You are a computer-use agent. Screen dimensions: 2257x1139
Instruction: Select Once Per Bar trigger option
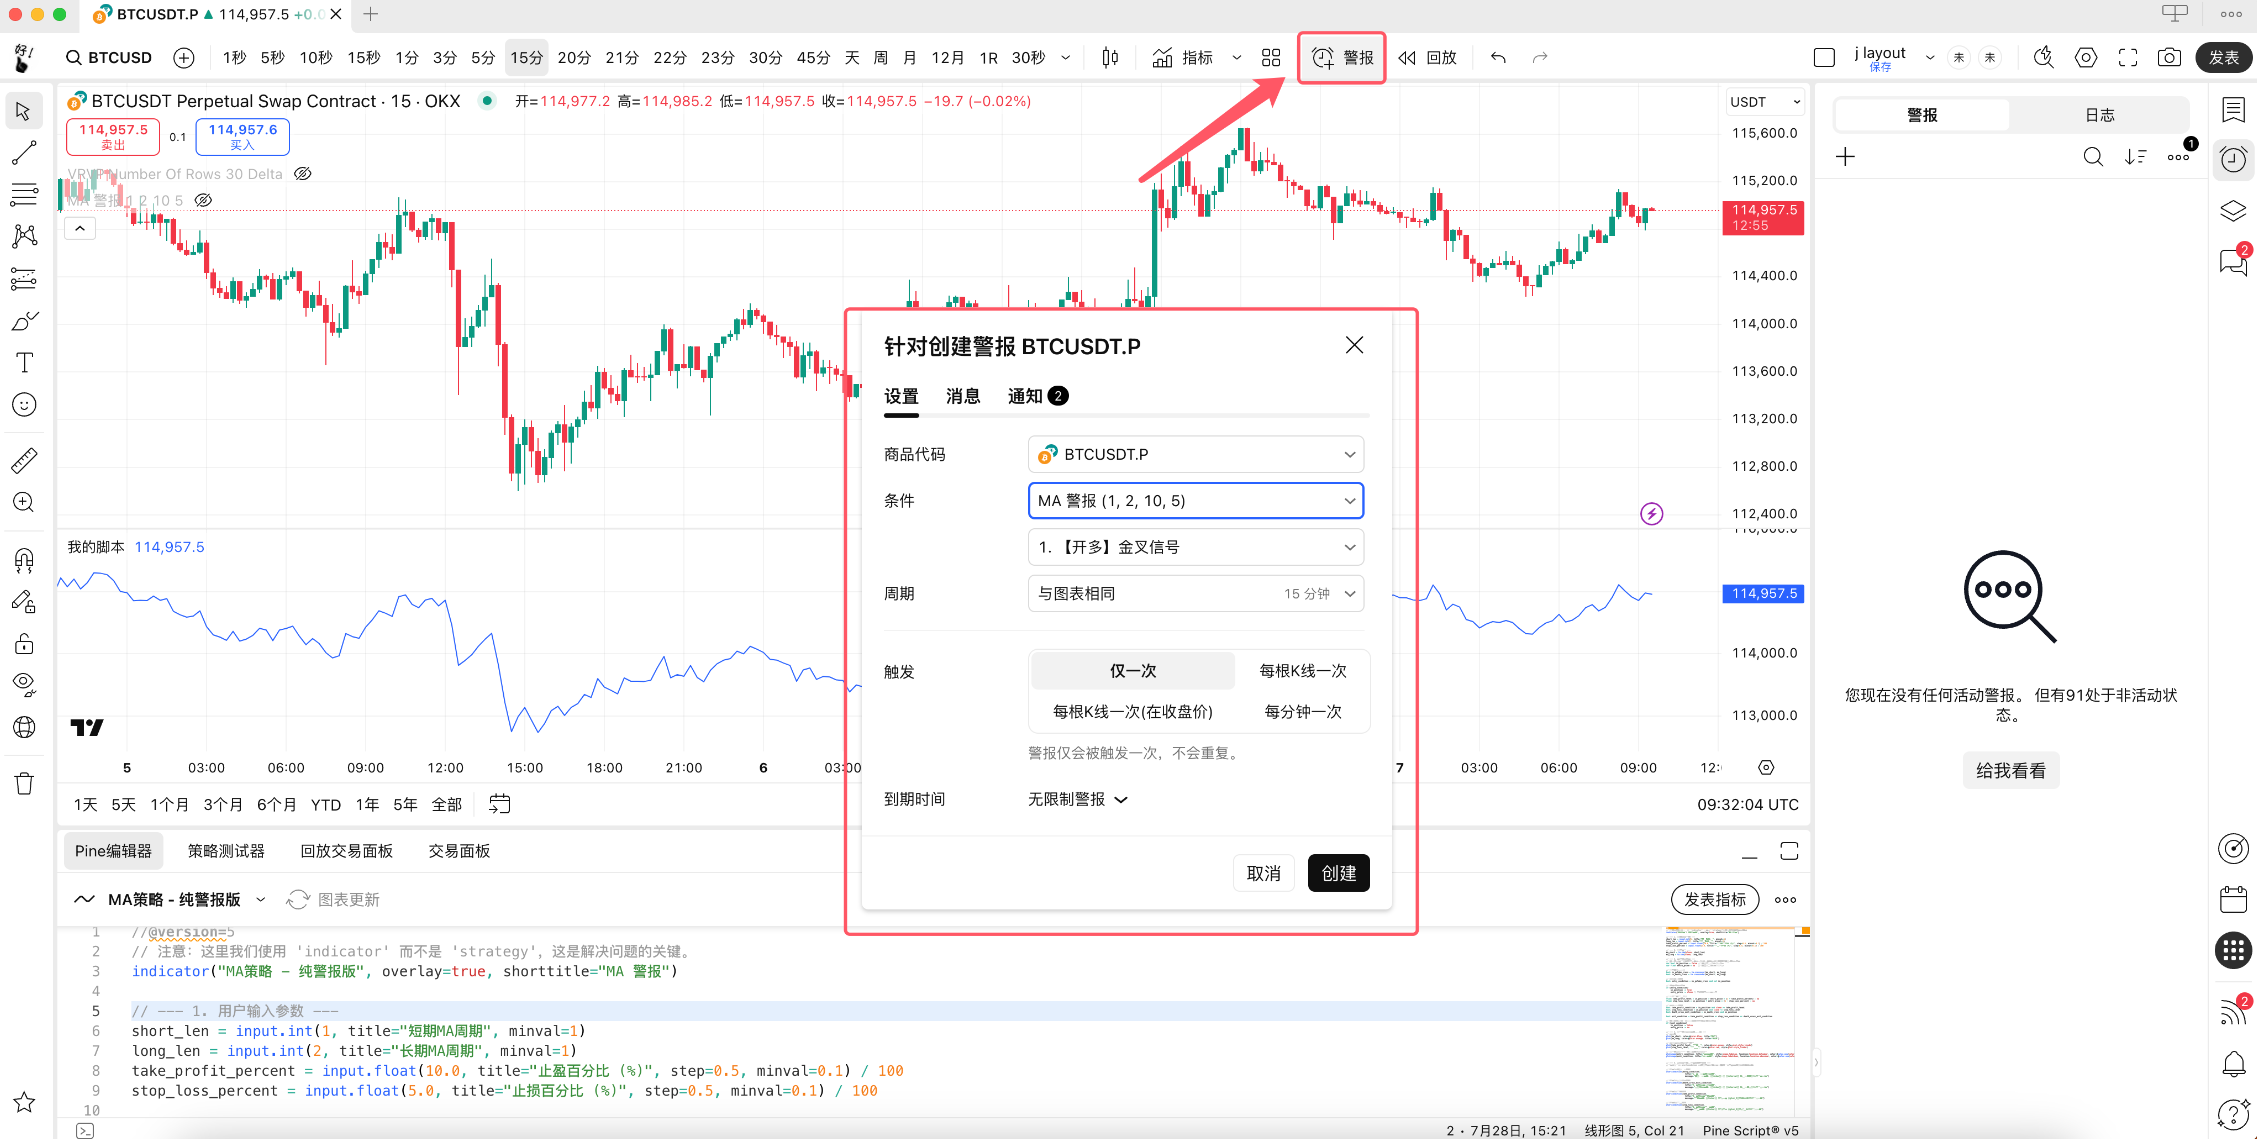1303,671
